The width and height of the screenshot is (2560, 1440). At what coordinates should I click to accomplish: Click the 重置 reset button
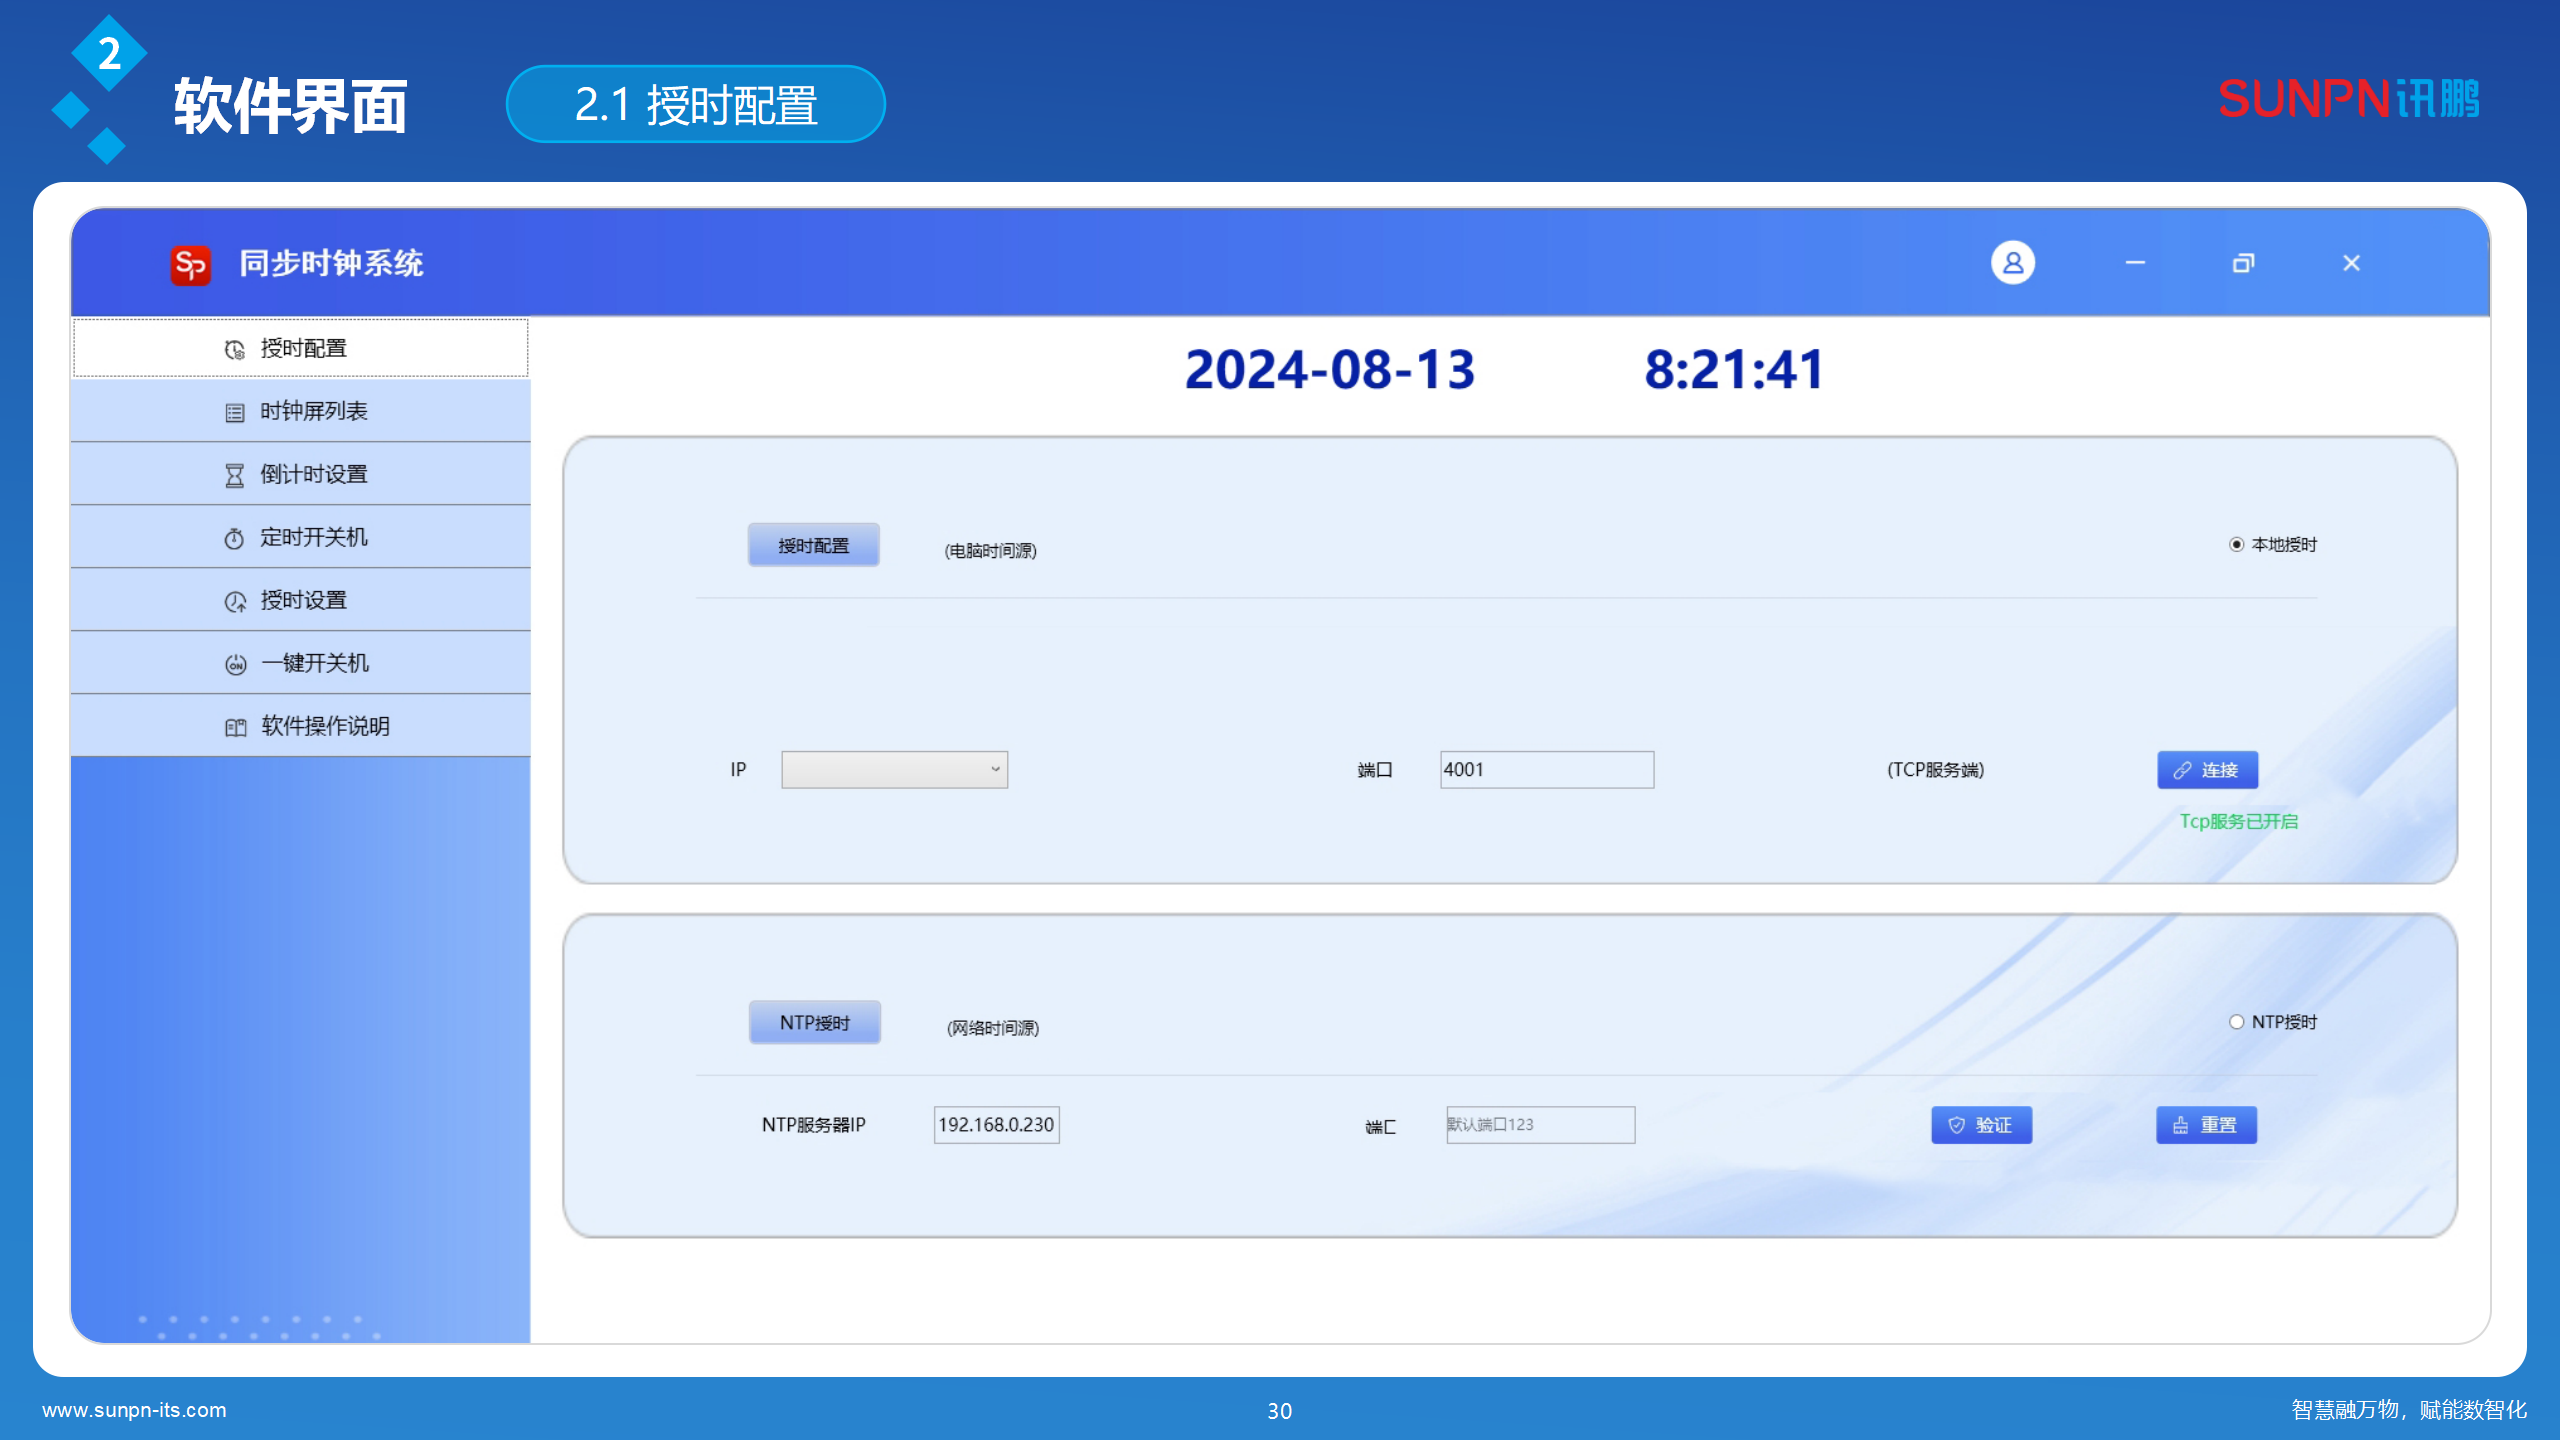point(2206,1124)
